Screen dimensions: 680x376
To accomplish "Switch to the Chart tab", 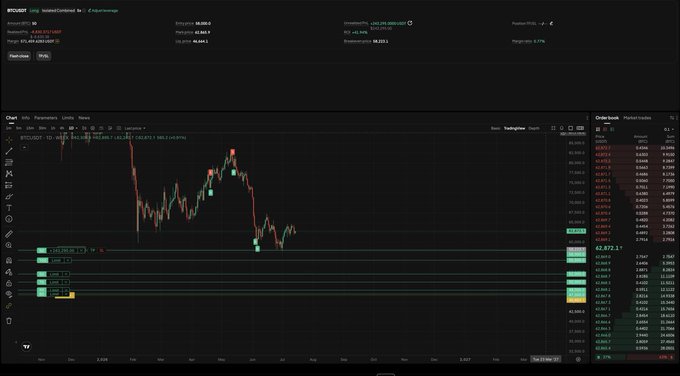I will coord(11,118).
